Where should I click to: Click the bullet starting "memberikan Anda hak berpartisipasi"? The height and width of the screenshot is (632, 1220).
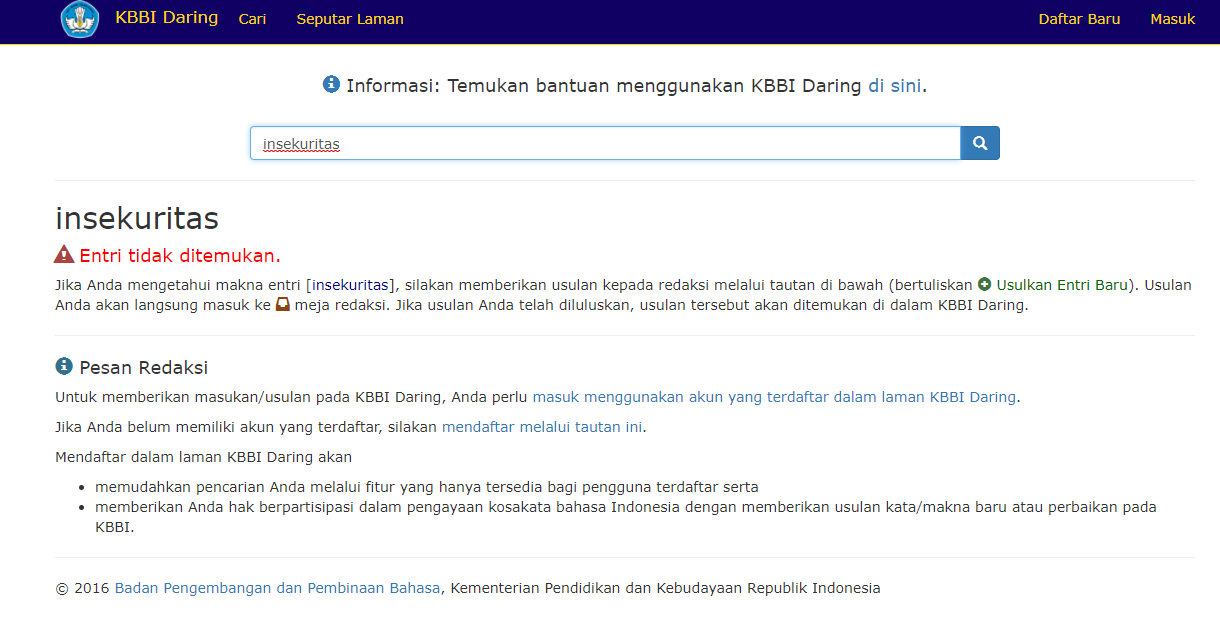[626, 517]
